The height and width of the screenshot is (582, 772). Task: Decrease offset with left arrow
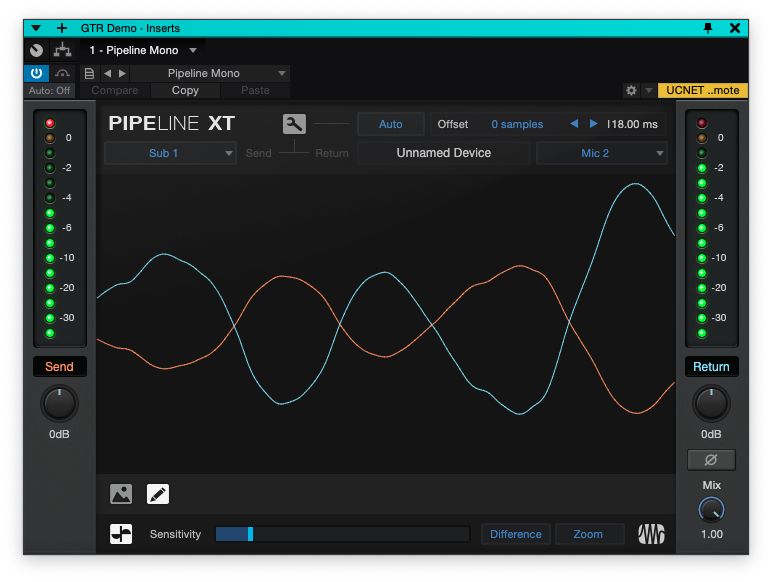click(x=574, y=124)
